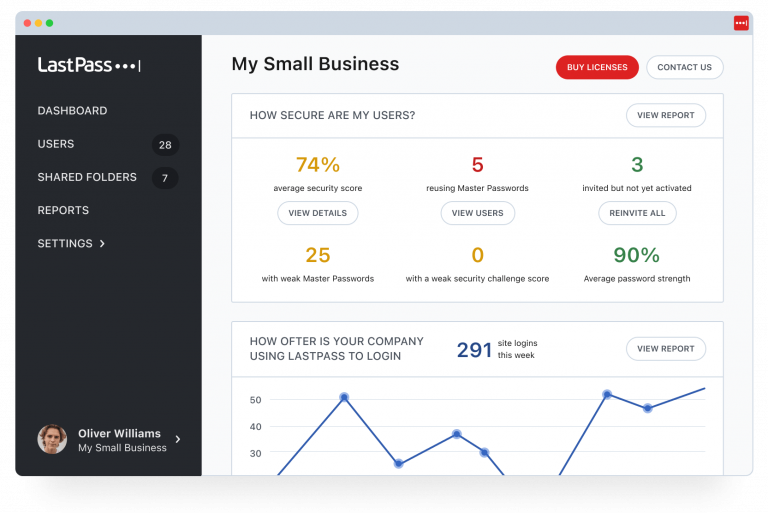Screen dimensions: 768x513
Task: Click the Shared Folders count badge showing 7
Action: pos(165,178)
